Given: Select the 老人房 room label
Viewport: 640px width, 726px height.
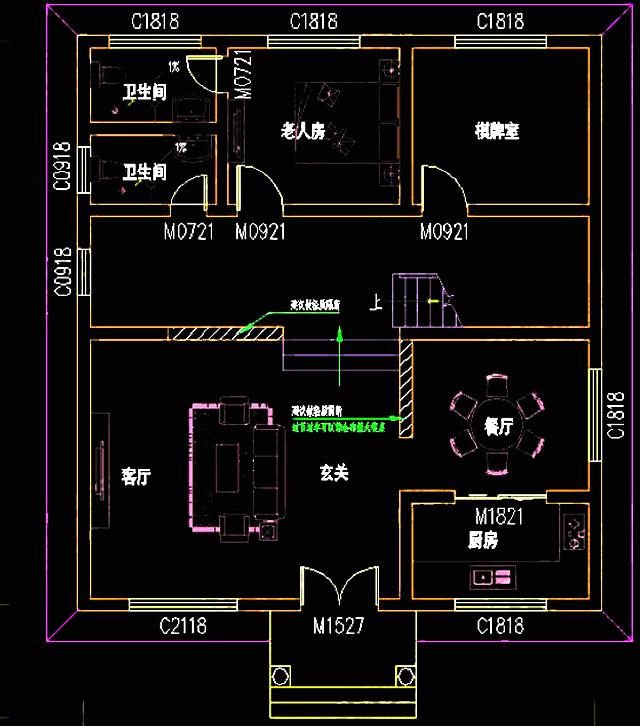Looking at the screenshot, I should pos(303,131).
